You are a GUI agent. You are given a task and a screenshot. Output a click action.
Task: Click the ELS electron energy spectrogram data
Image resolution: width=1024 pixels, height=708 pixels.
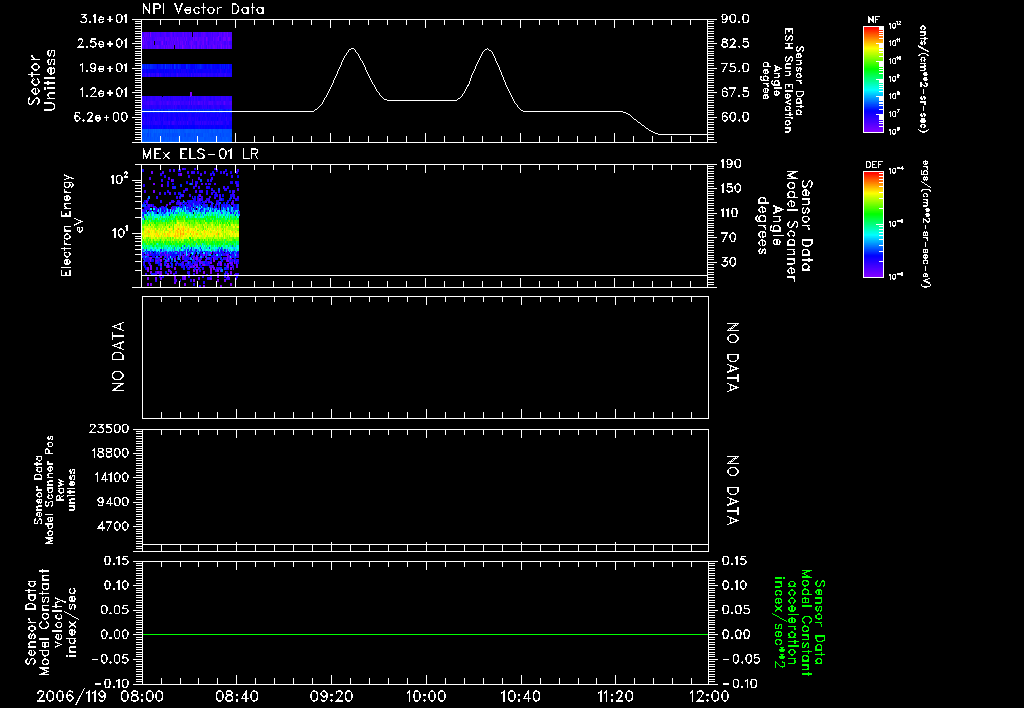tap(191, 227)
